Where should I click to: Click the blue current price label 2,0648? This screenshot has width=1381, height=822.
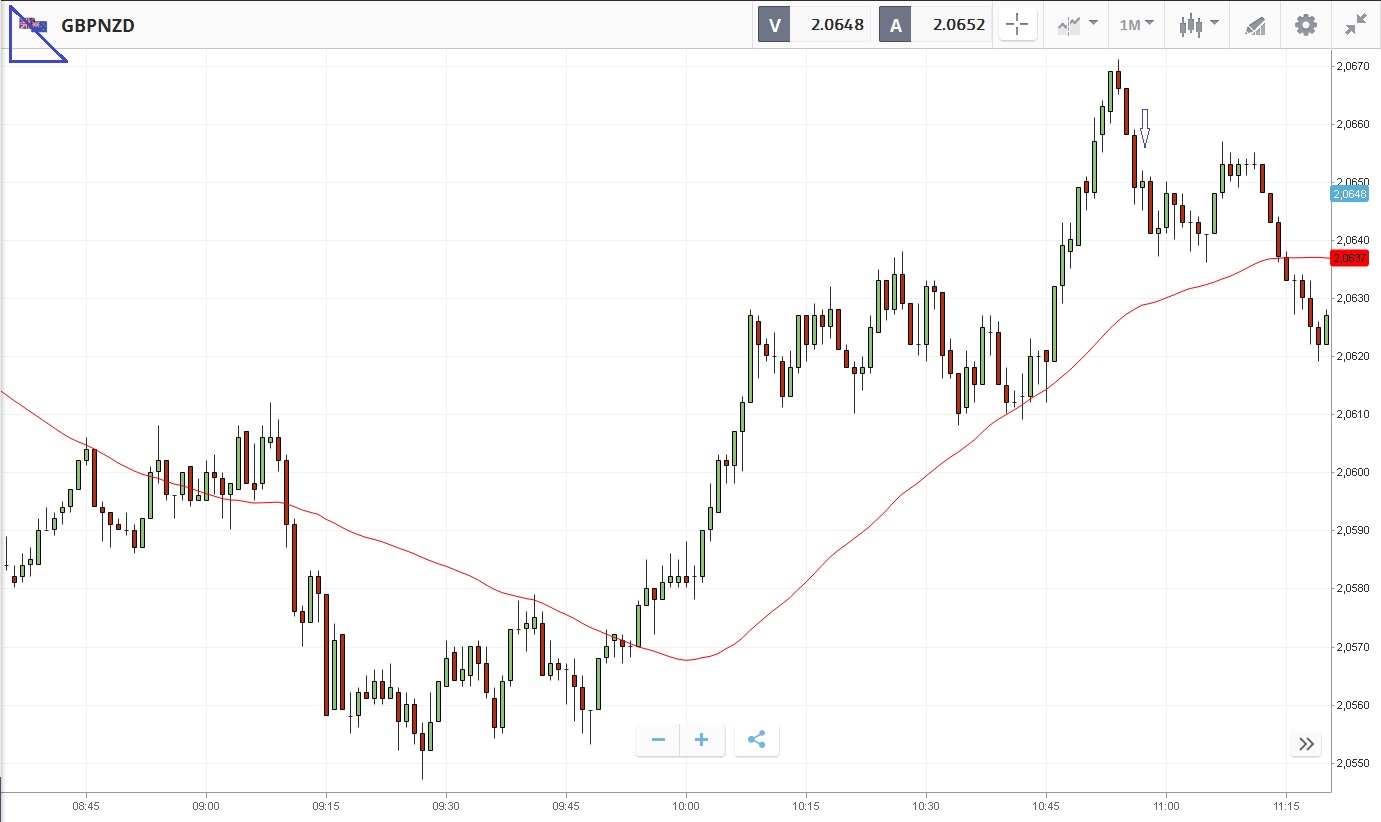click(x=1349, y=194)
